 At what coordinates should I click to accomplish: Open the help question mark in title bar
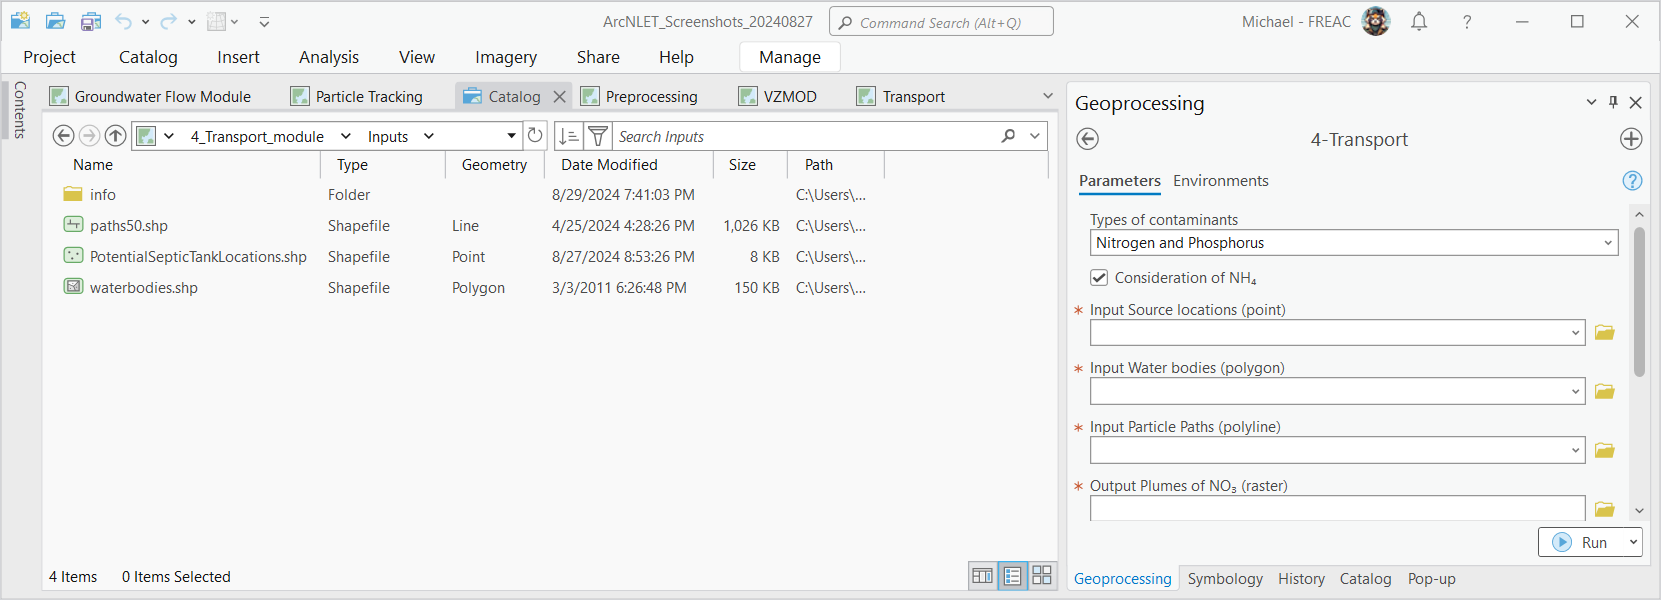pyautogui.click(x=1467, y=22)
